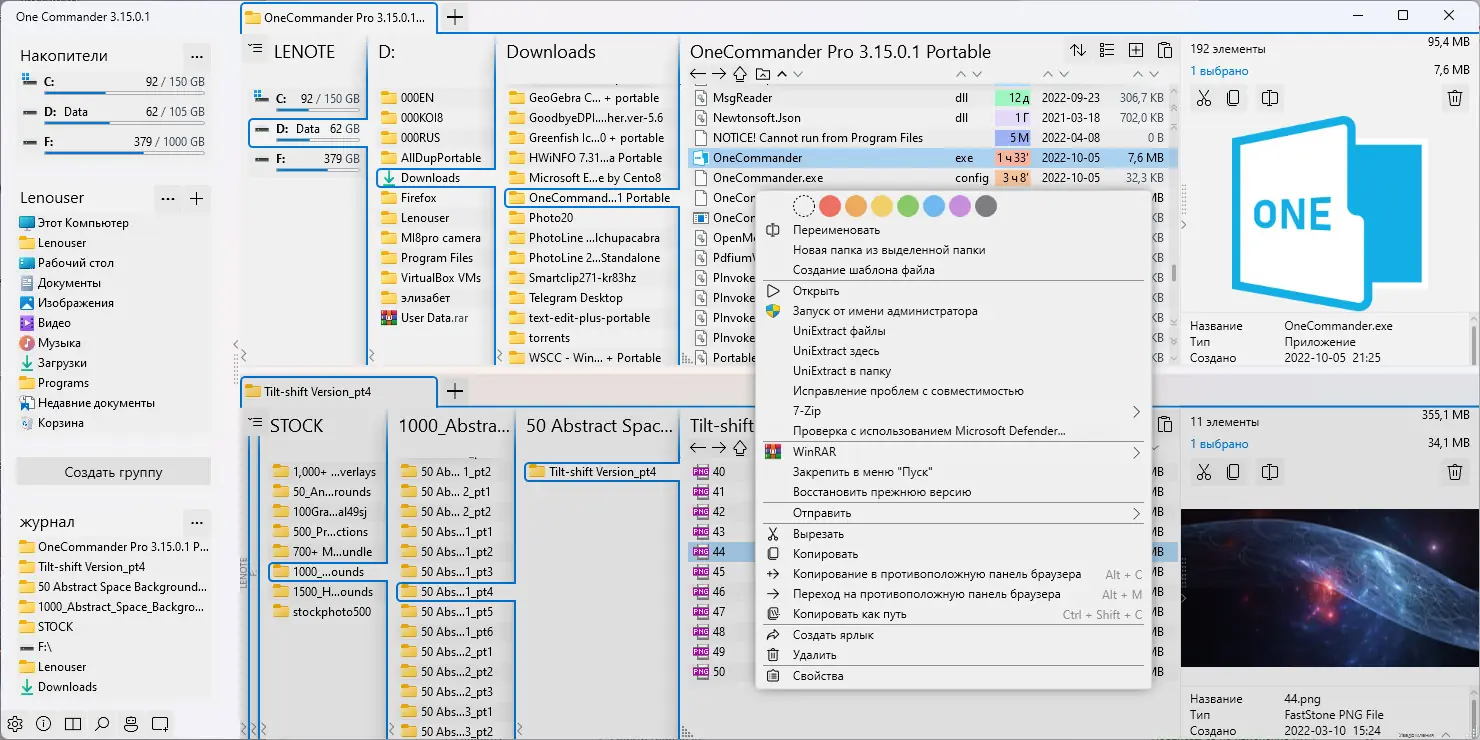The image size is (1480, 740).
Task: Click 1 выбрано link in top preview
Action: [1219, 71]
